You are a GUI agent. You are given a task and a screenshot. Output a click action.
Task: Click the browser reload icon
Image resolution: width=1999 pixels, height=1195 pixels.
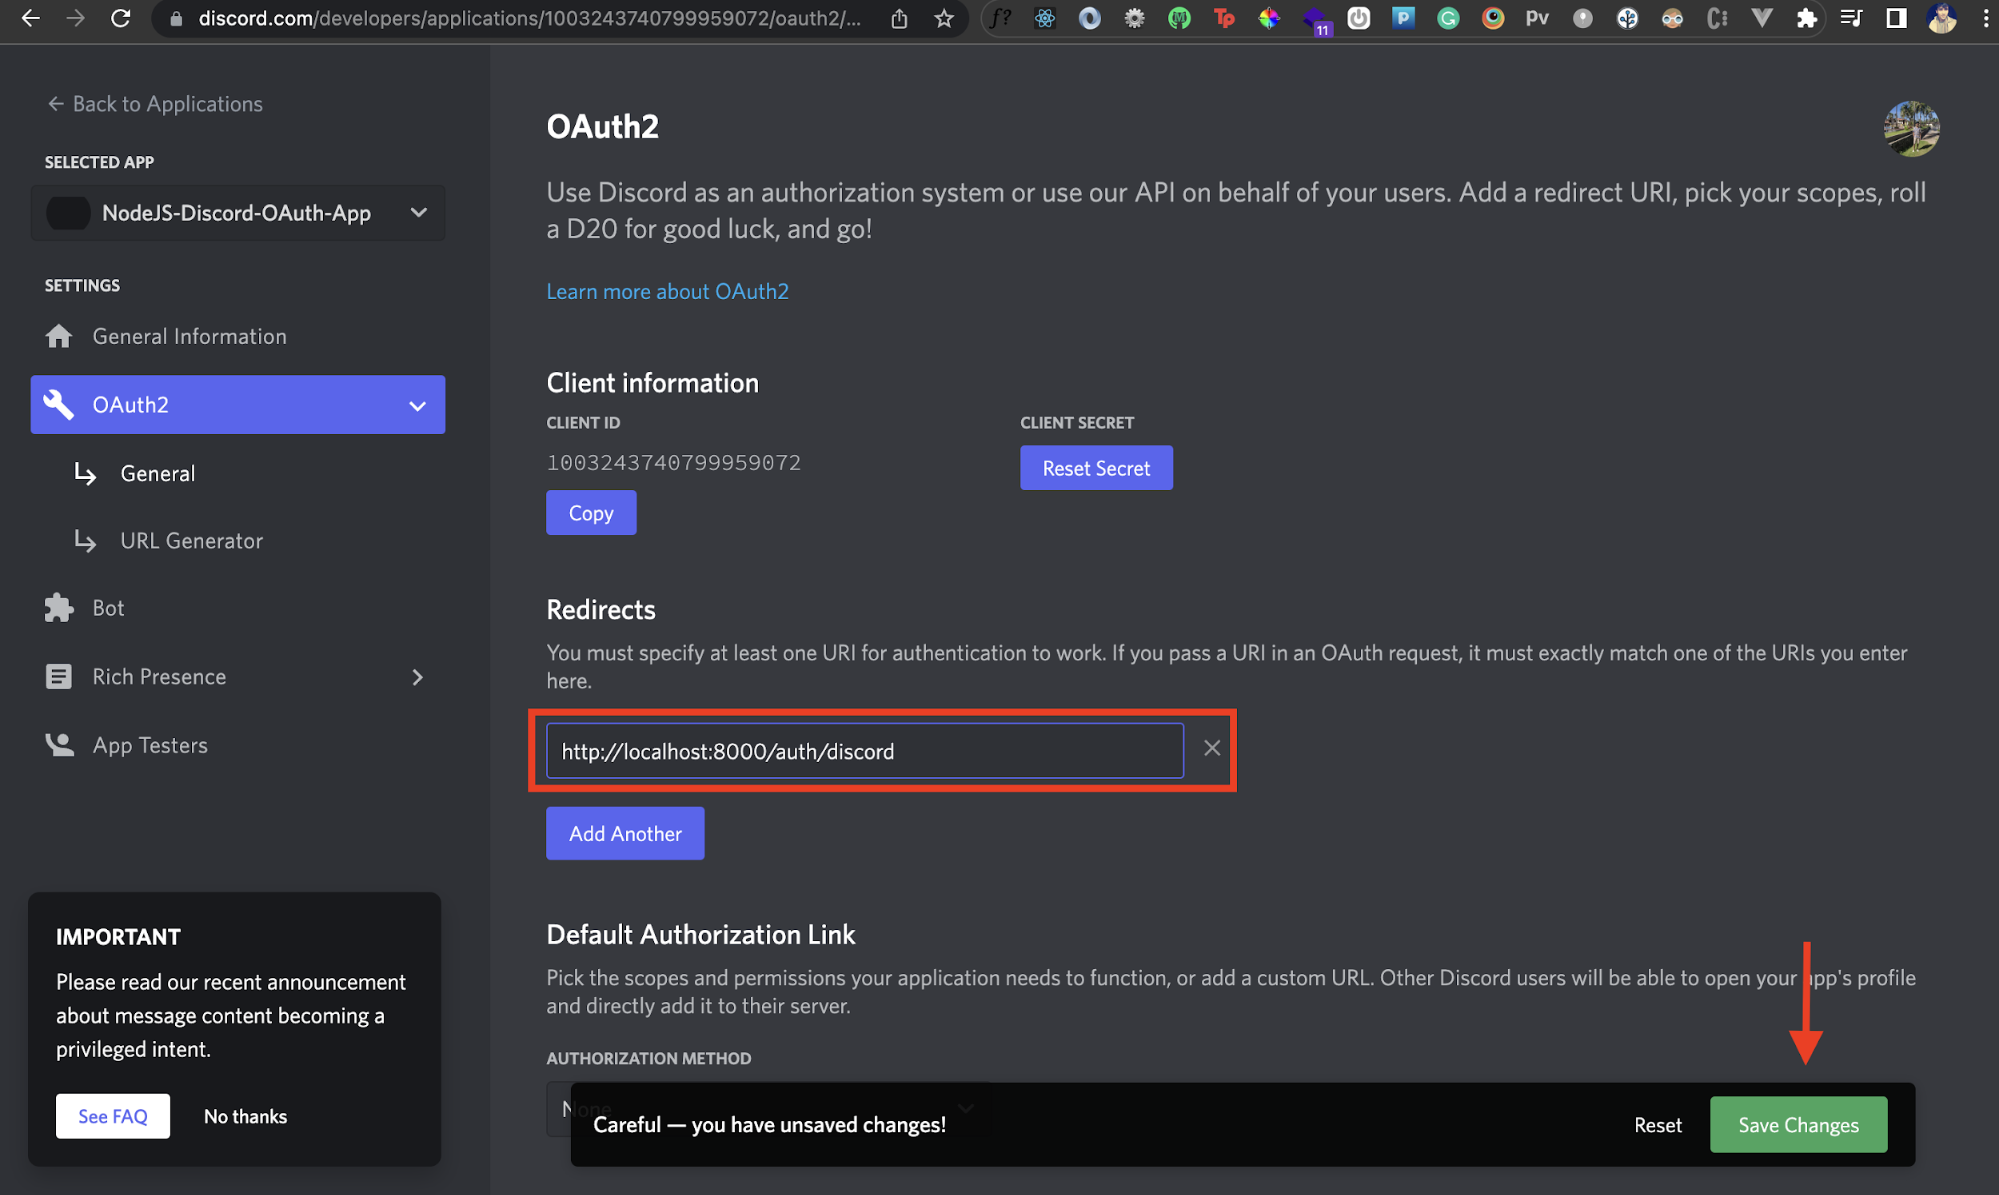pyautogui.click(x=120, y=18)
